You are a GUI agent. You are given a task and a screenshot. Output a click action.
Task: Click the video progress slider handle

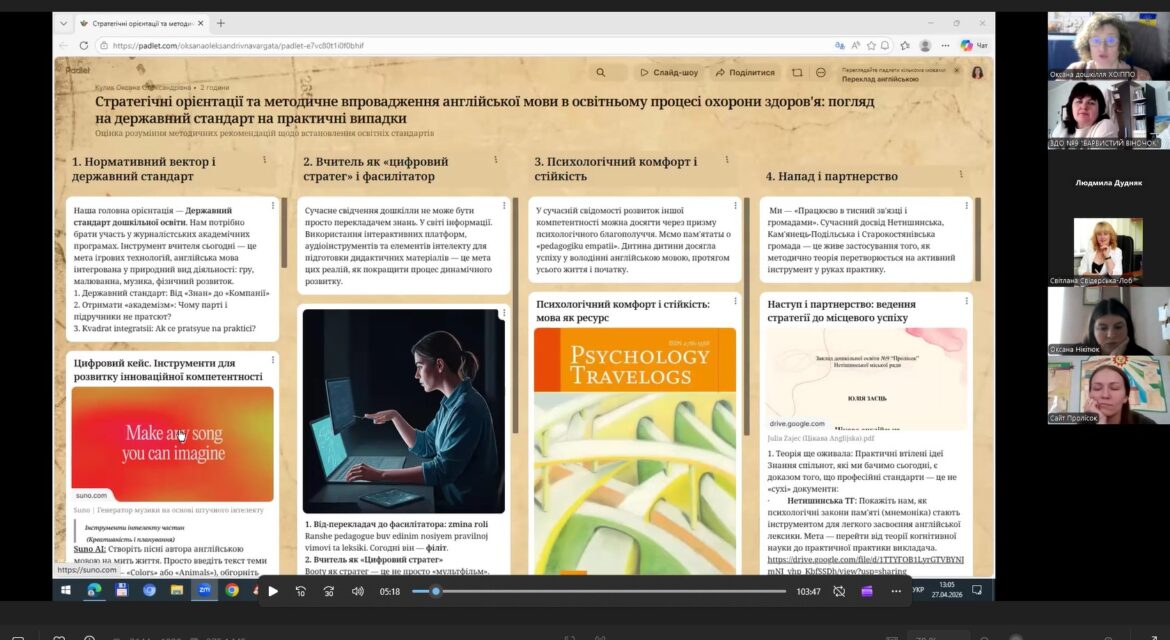point(436,592)
